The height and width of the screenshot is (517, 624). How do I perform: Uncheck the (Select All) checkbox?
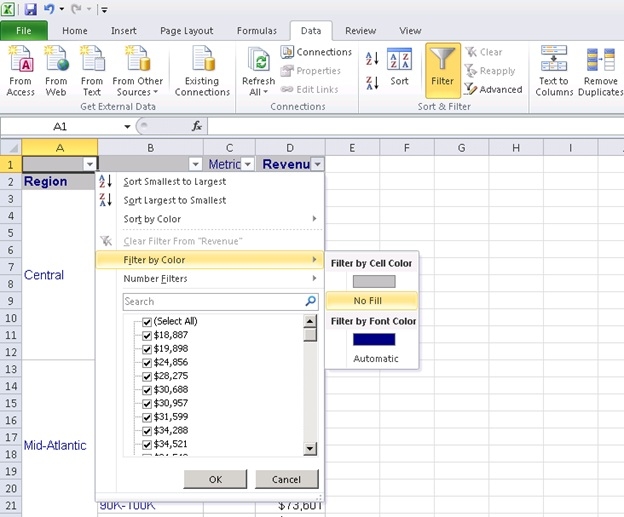[x=147, y=321]
